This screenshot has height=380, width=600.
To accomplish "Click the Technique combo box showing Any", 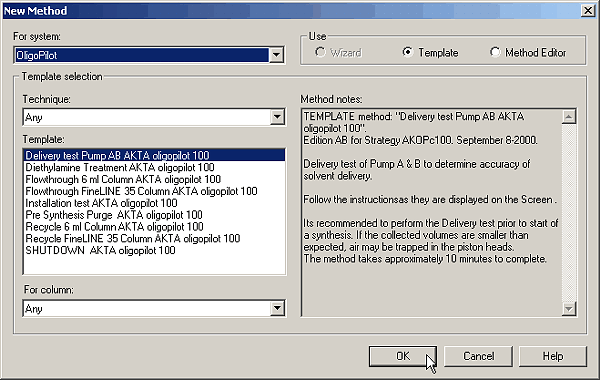I will 154,117.
